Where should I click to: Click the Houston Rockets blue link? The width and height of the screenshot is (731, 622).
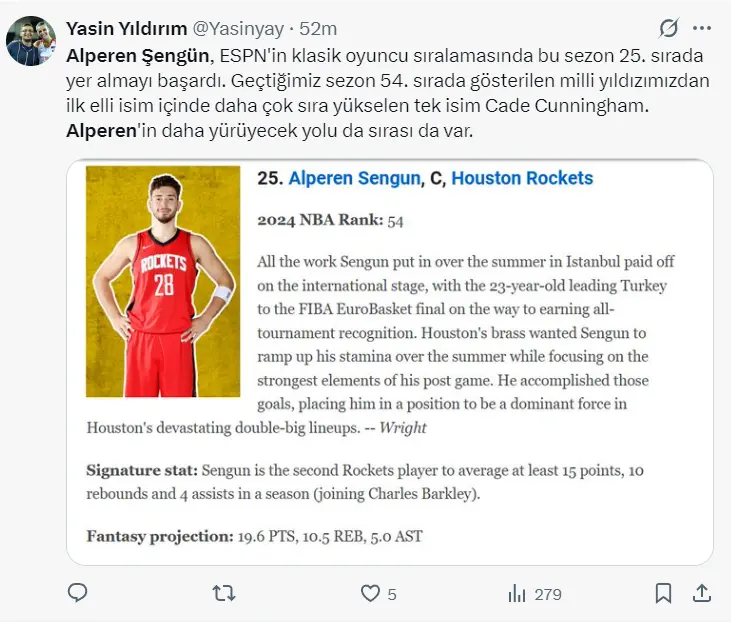tap(522, 178)
